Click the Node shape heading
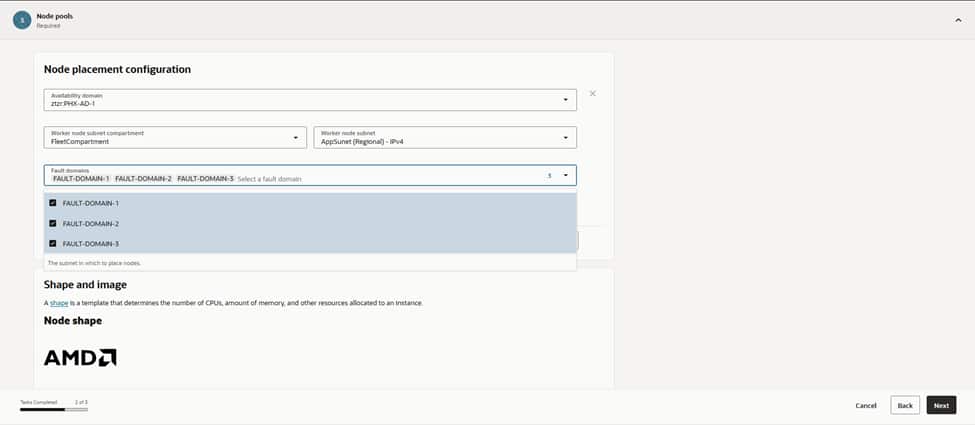 click(x=73, y=321)
